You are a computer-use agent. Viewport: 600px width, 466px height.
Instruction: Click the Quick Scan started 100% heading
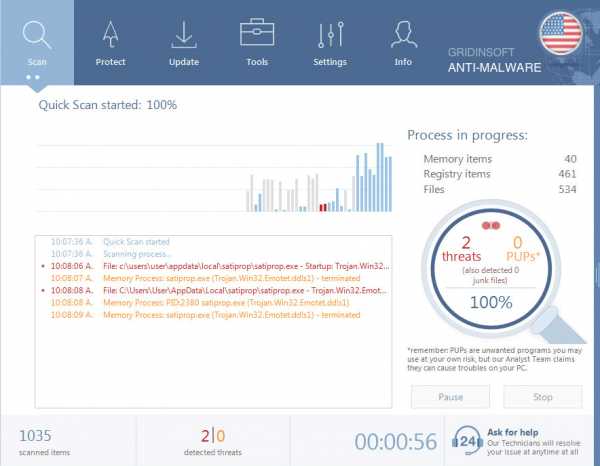[x=108, y=105]
